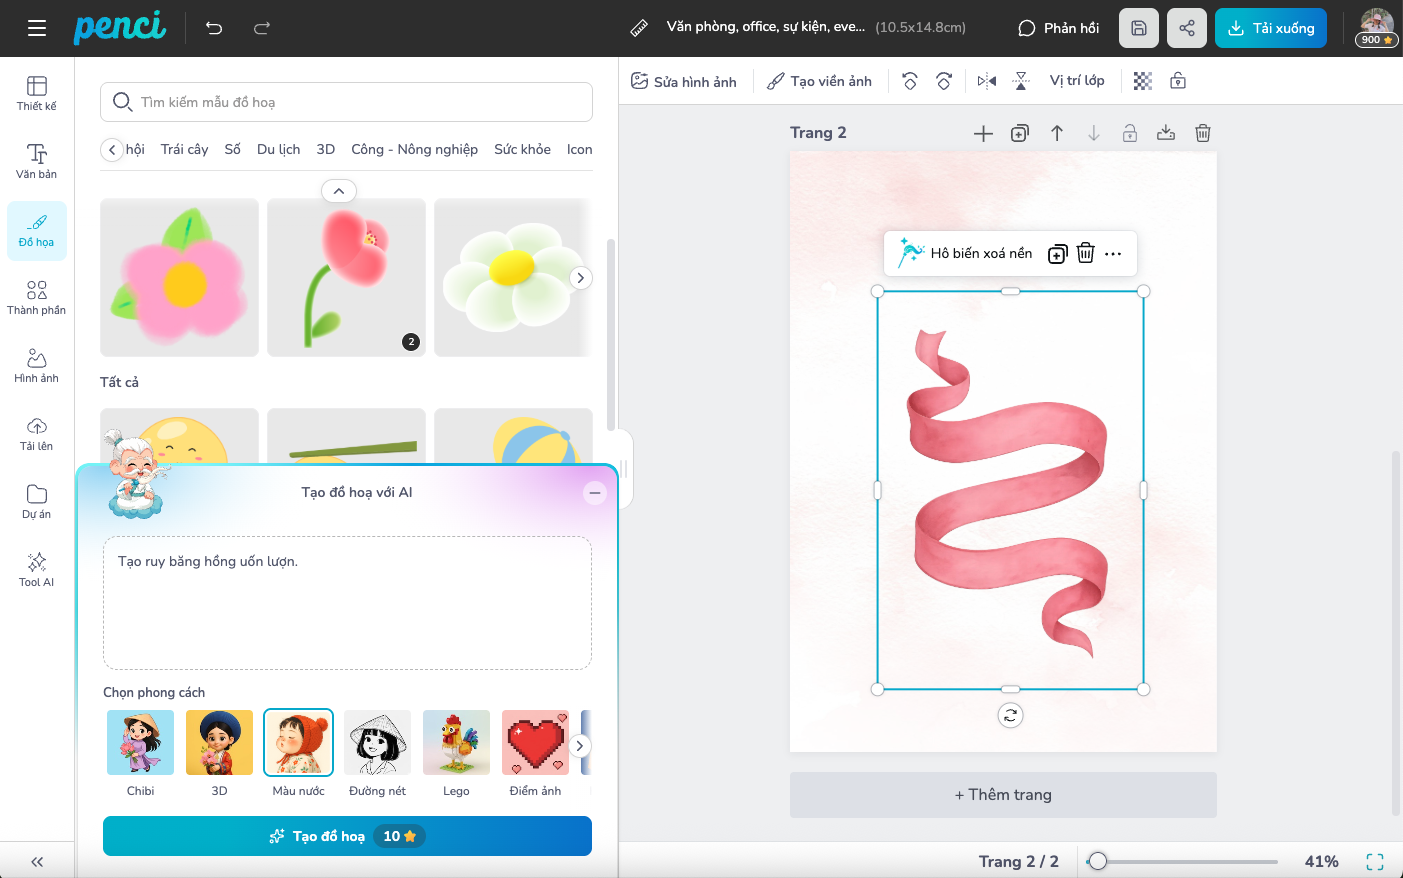The height and width of the screenshot is (878, 1403).
Task: Collapse the featured graphics section chevron
Action: (x=339, y=191)
